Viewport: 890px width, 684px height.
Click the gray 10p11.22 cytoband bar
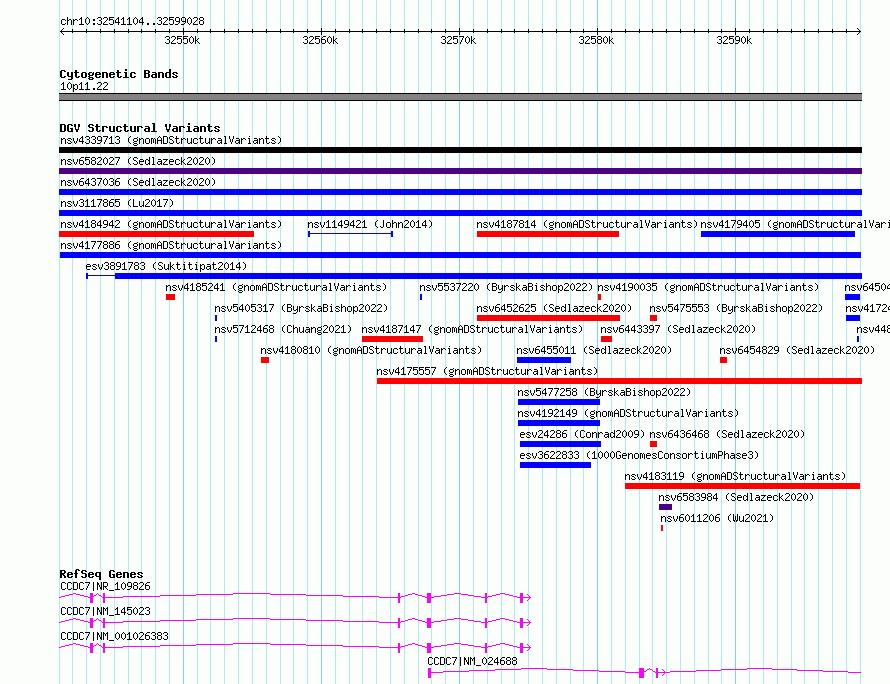460,97
